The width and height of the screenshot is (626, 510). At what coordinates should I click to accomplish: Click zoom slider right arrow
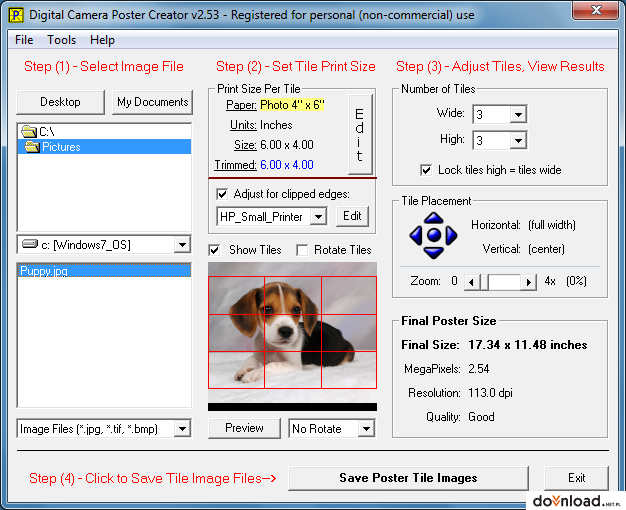[x=529, y=282]
